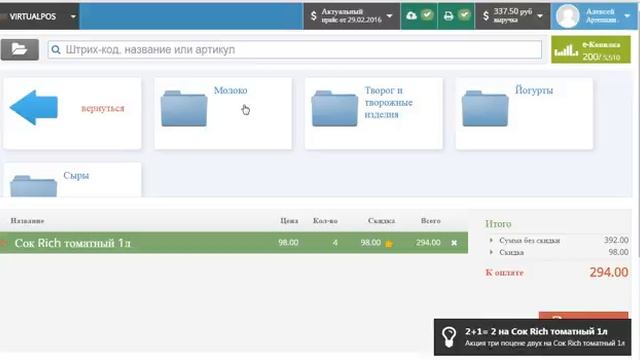Click the open-folder catalog button
The width and height of the screenshot is (640, 360).
tap(20, 49)
